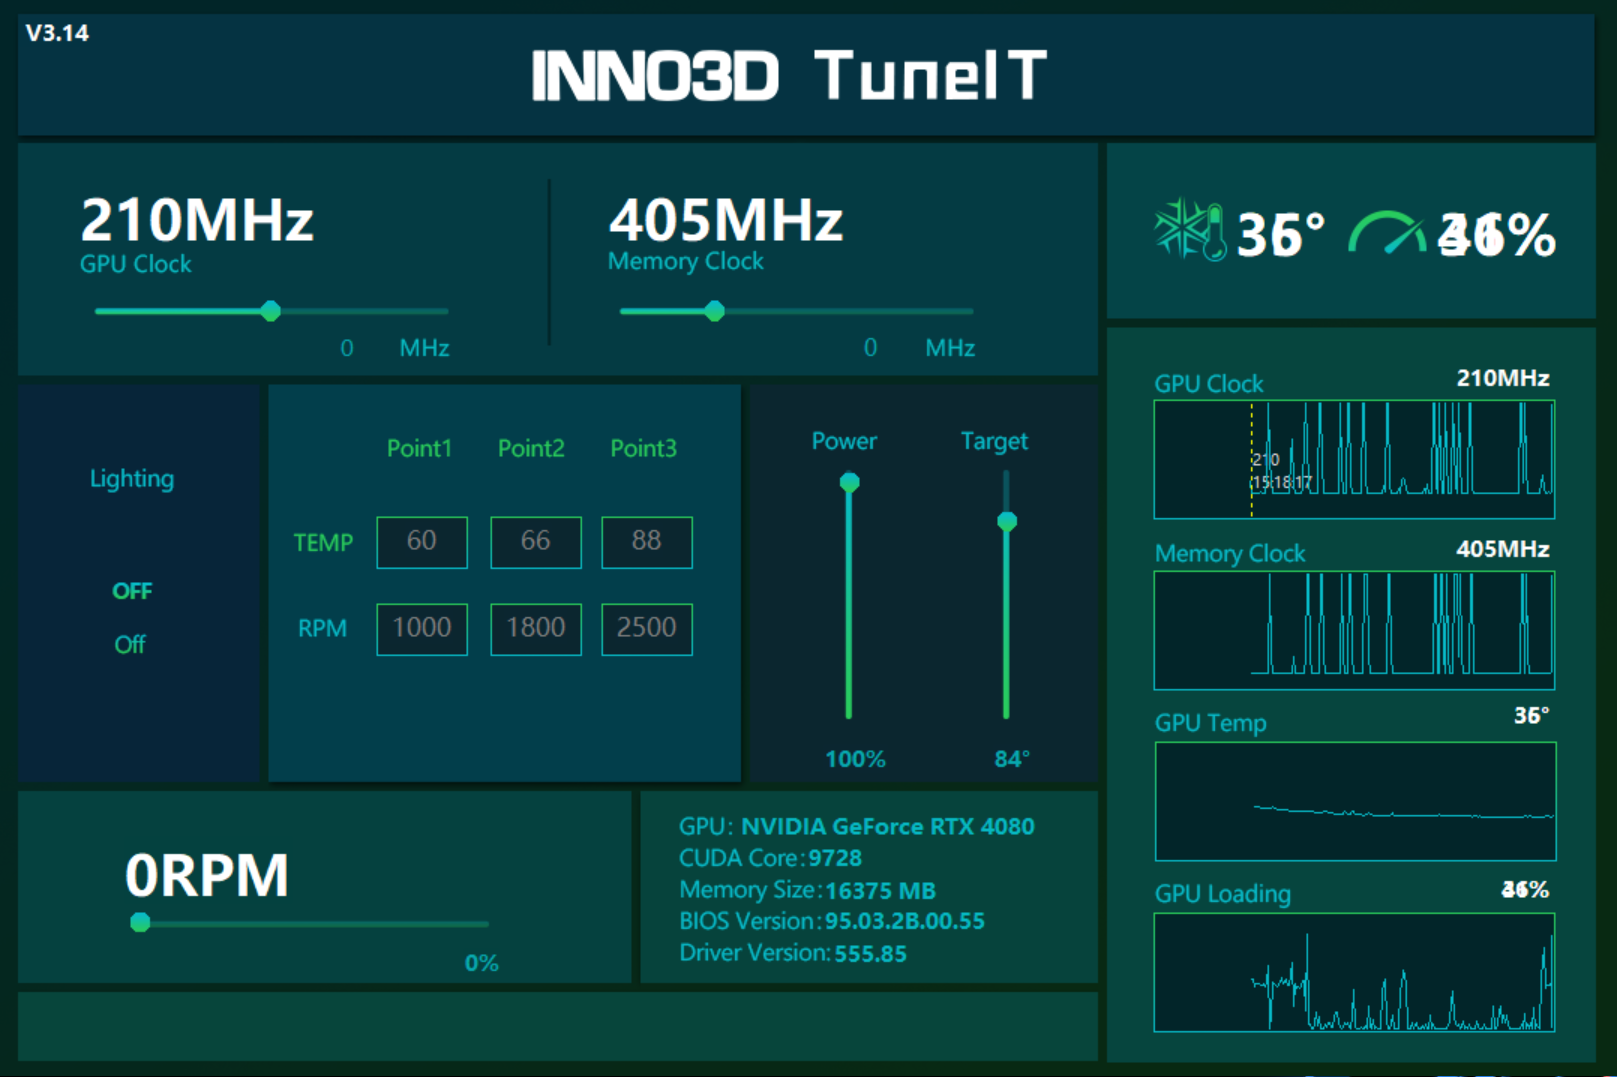Viewport: 1617px width, 1077px height.
Task: Click the V3.14 version label
Action: click(57, 33)
